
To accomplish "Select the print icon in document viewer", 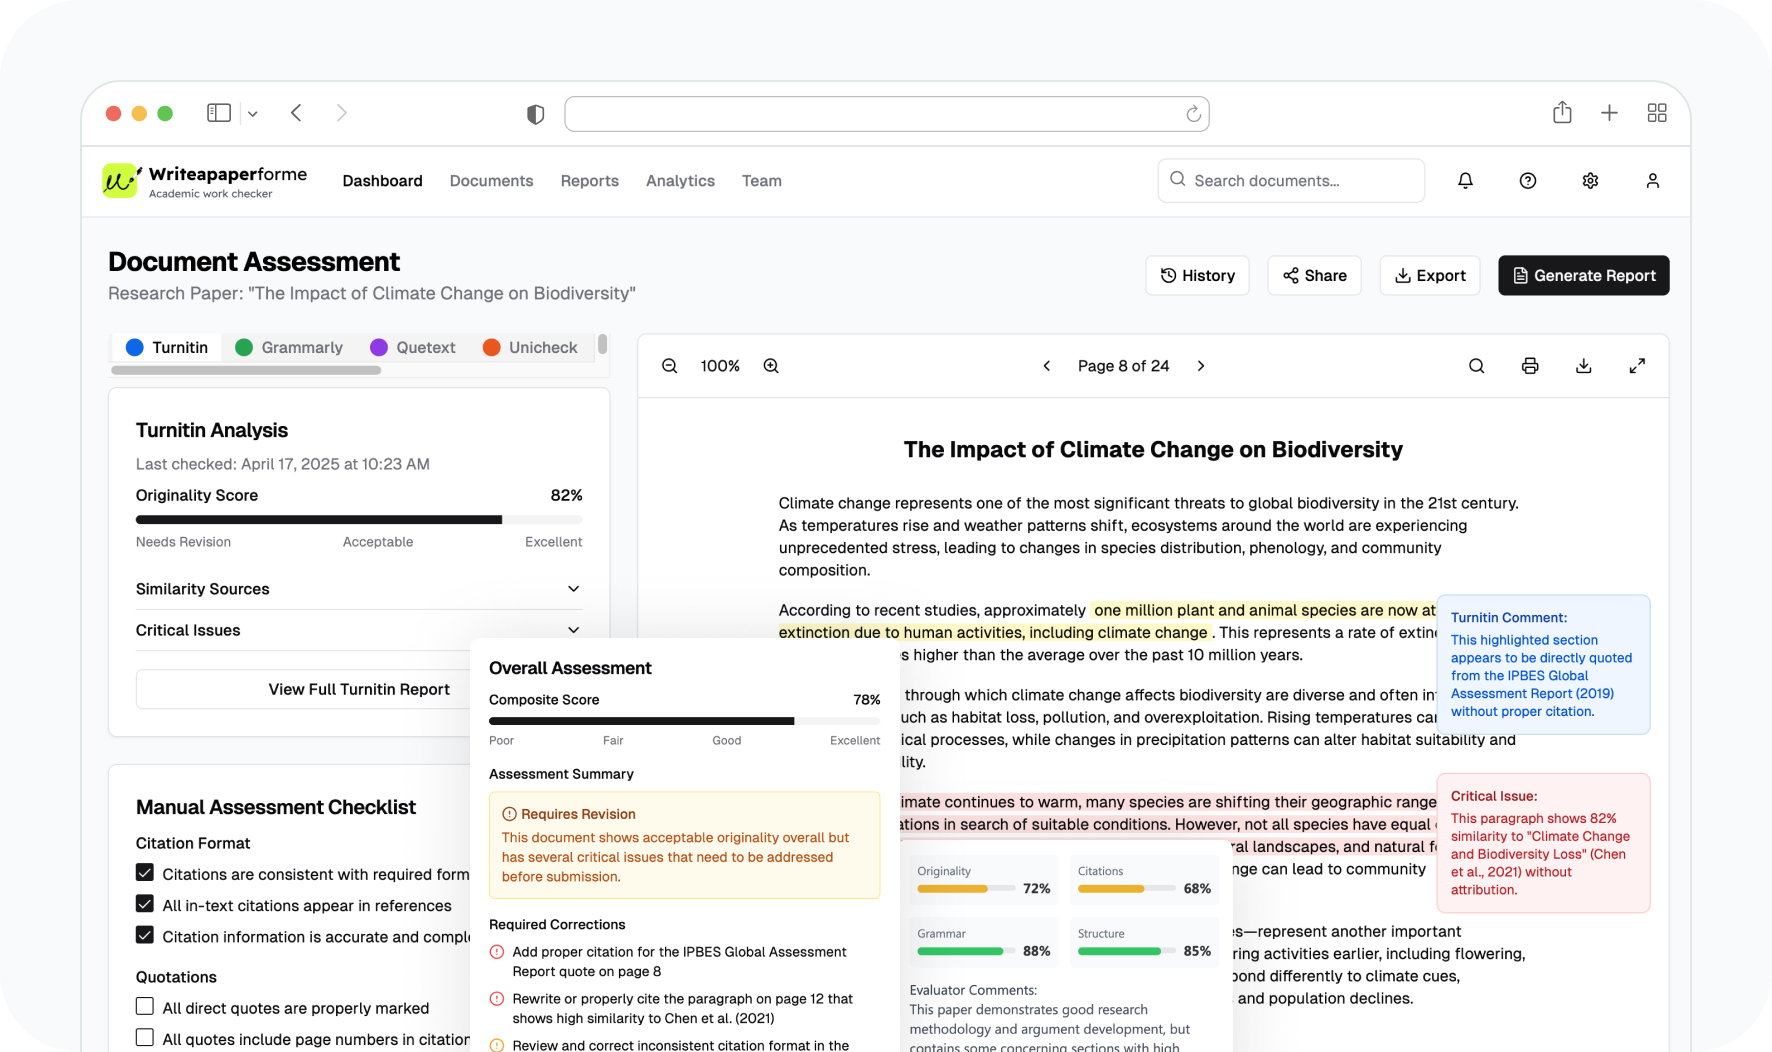I will point(1530,365).
